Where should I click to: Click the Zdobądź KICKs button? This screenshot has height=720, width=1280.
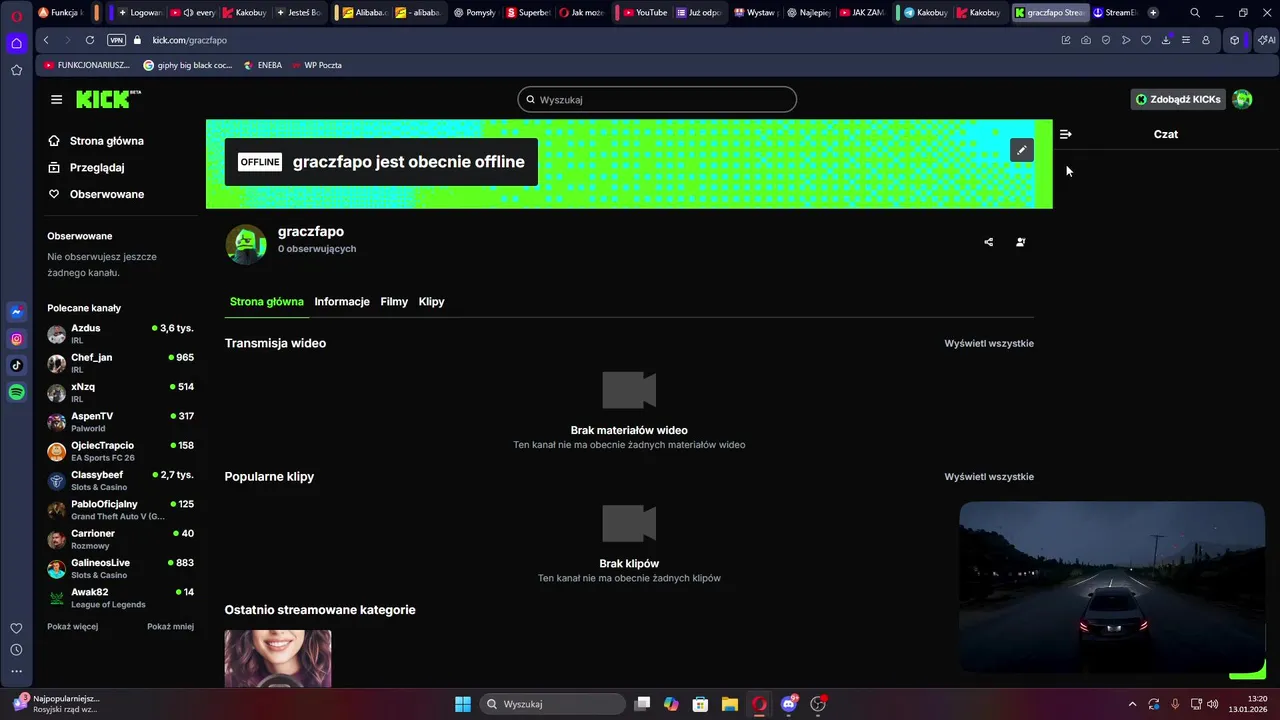(1178, 99)
